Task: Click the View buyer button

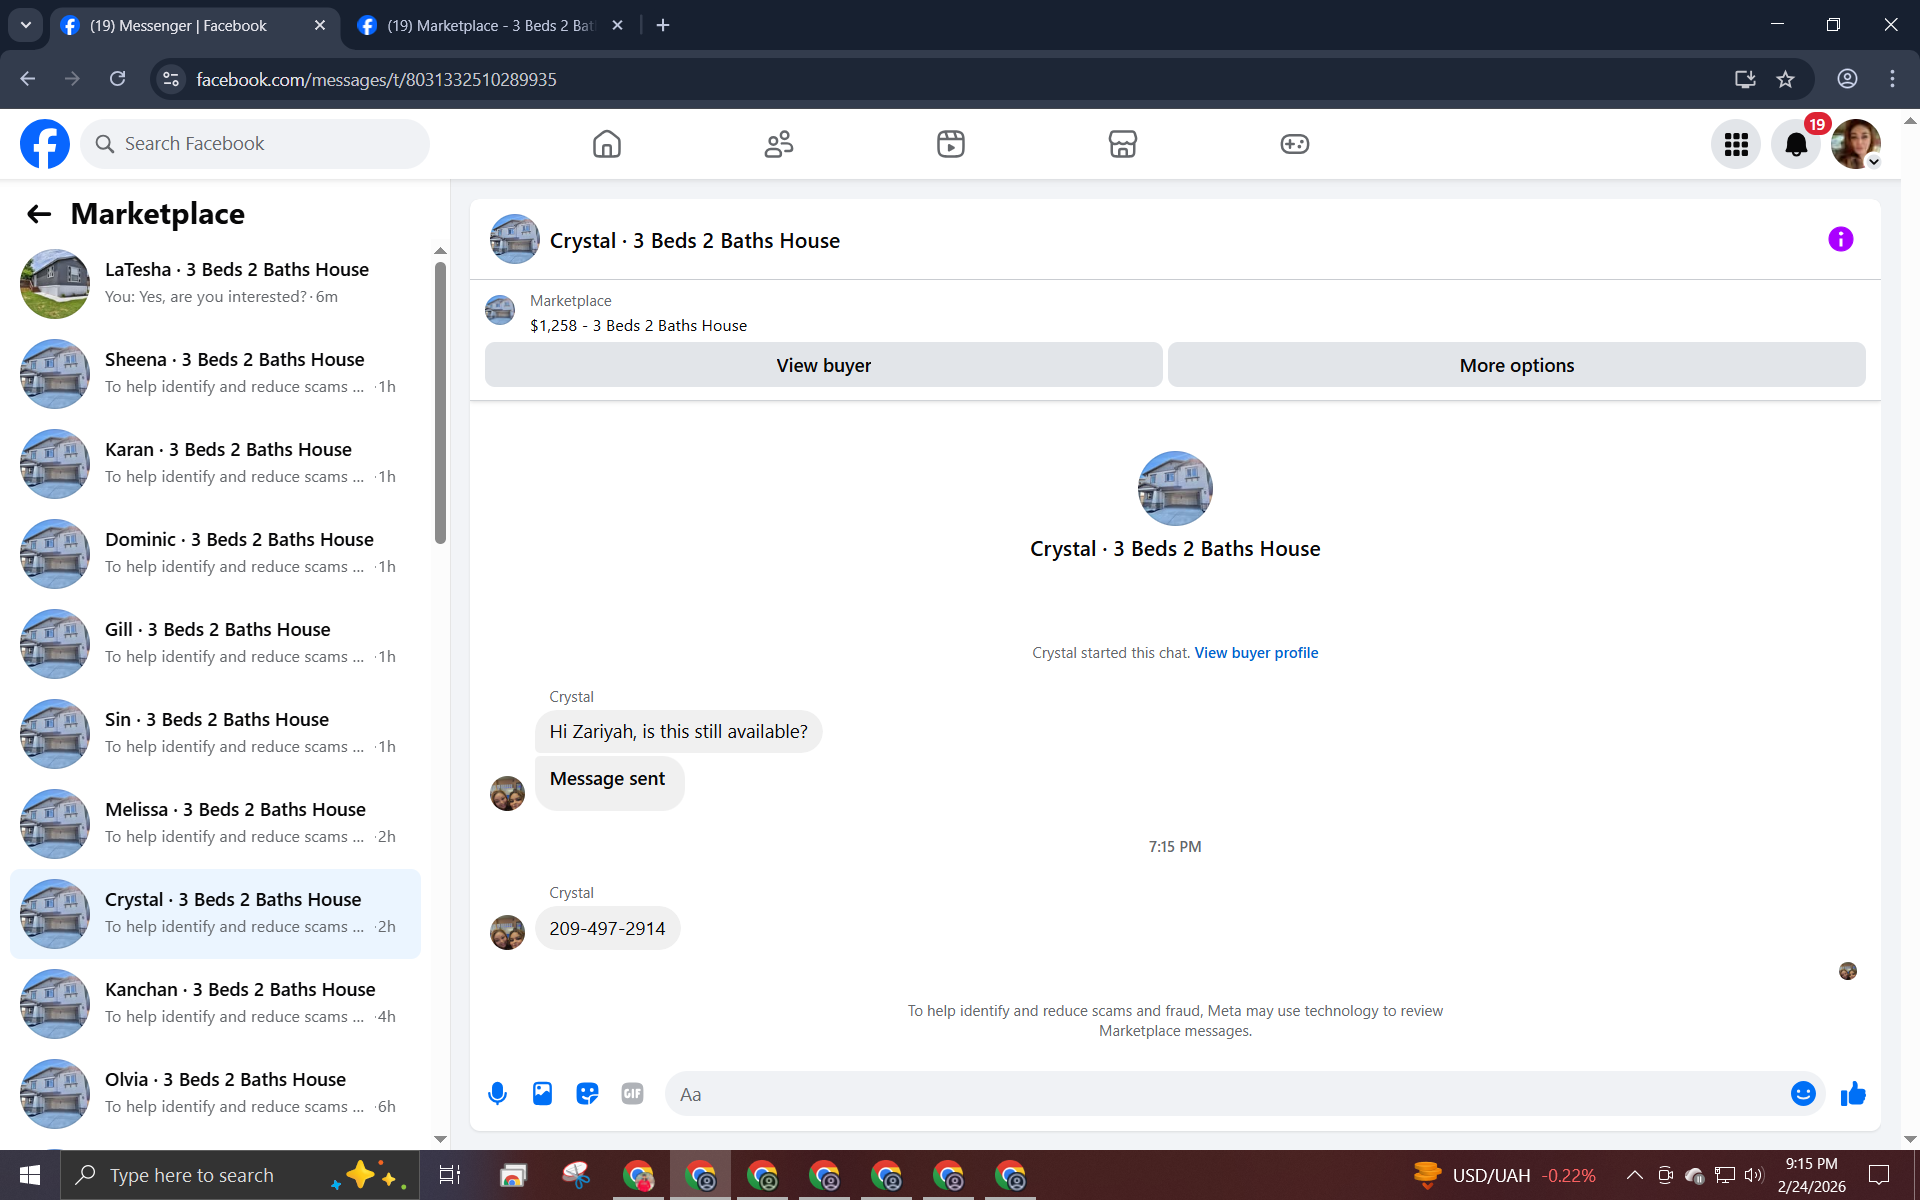Action: coord(823,365)
